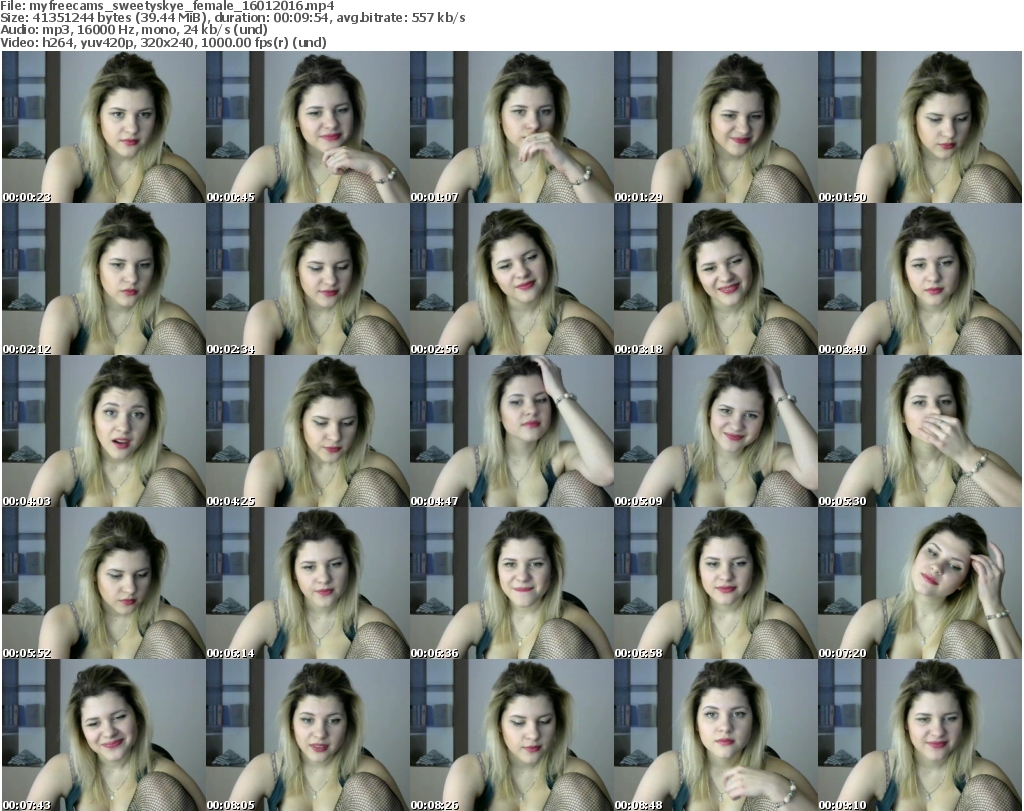1024x811 pixels.
Task: Select the thumbnail stamped 00:04:47
Action: pyautogui.click(x=512, y=431)
